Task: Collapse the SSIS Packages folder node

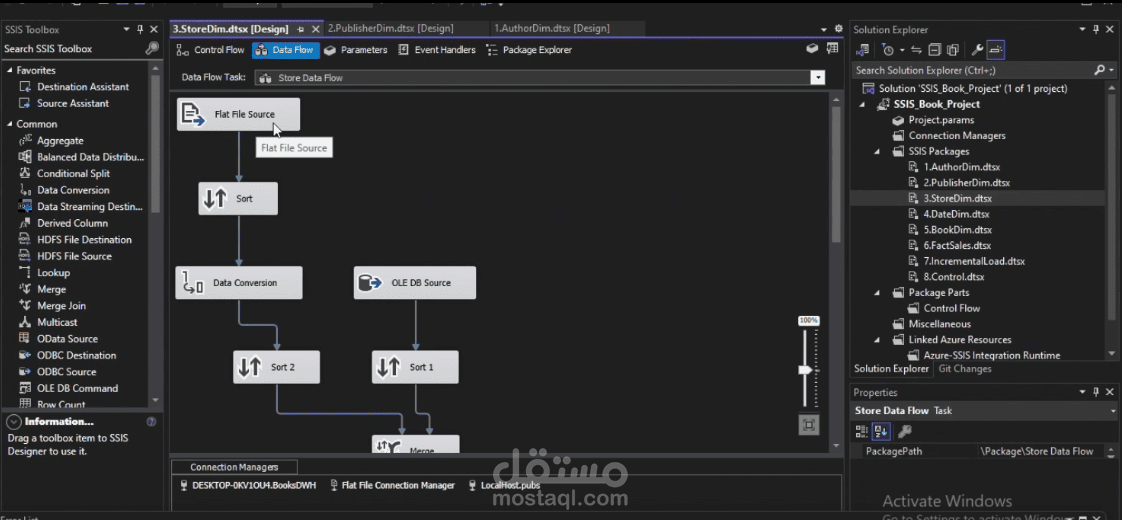Action: 878,152
